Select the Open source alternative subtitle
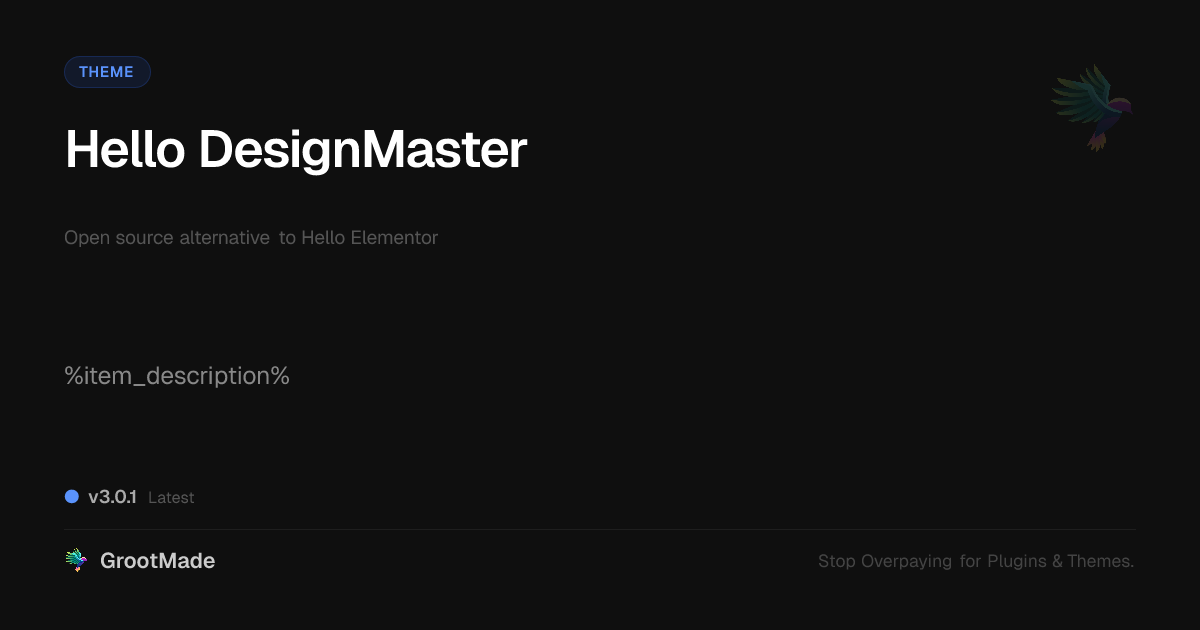 click(x=251, y=238)
